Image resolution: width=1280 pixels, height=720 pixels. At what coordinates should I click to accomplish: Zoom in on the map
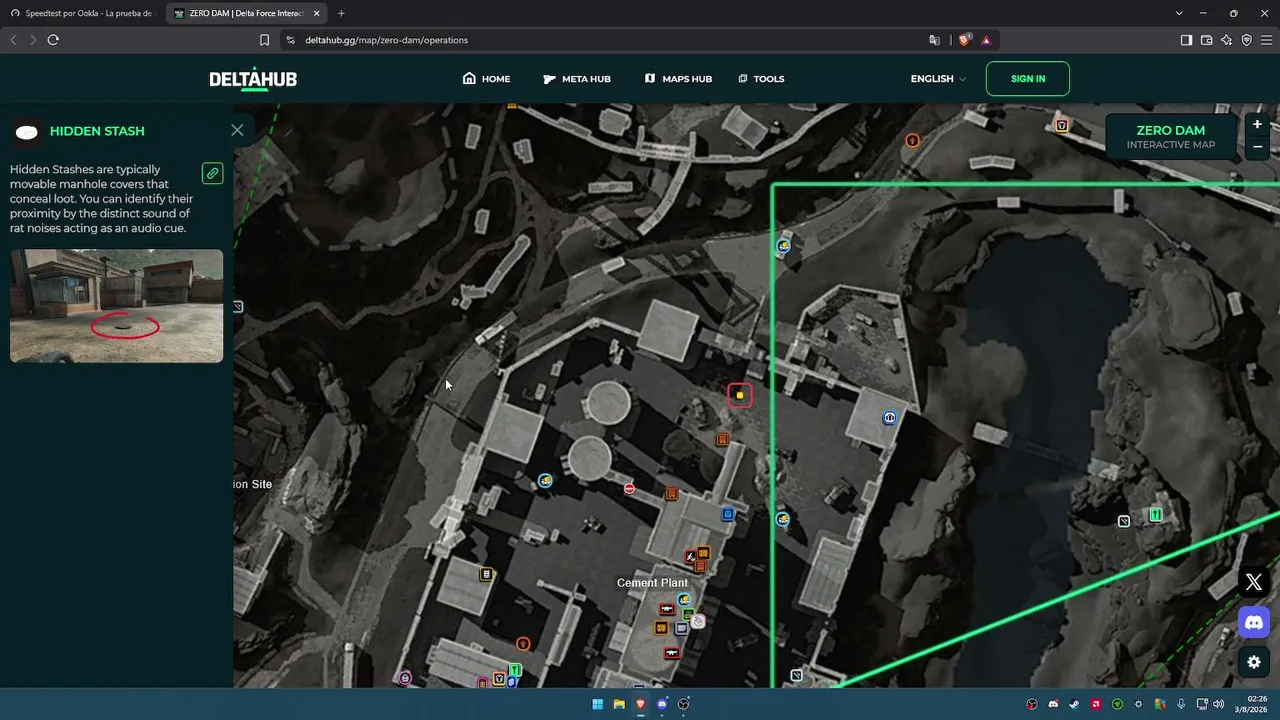pos(1258,125)
